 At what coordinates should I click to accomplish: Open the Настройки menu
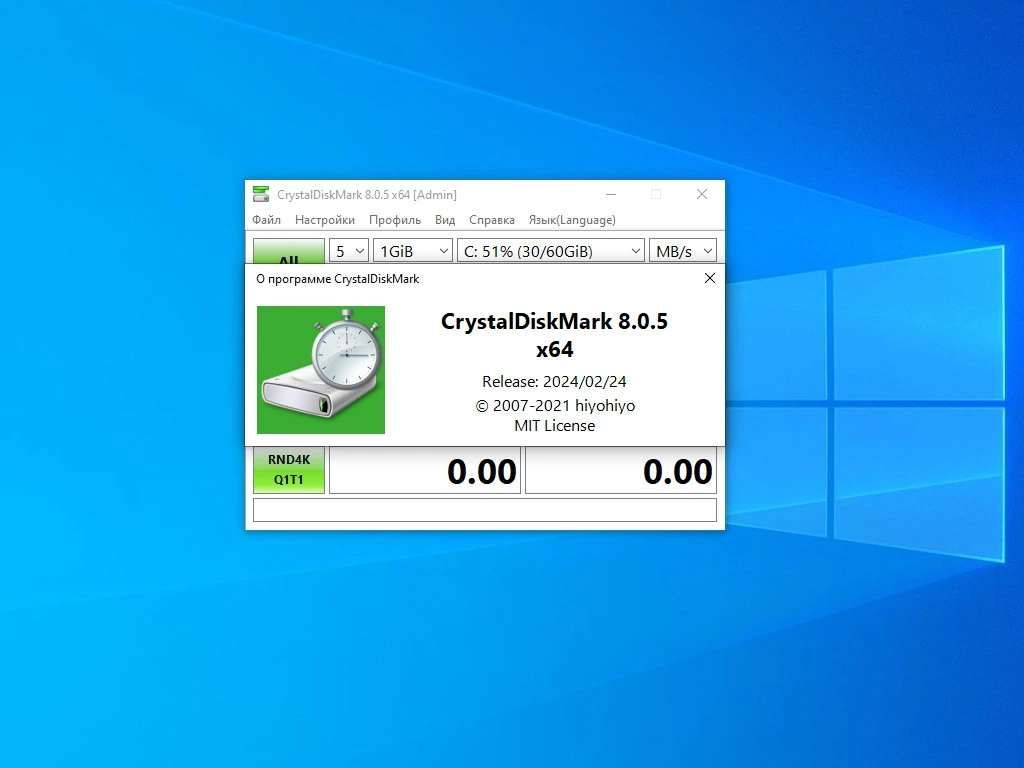click(325, 220)
